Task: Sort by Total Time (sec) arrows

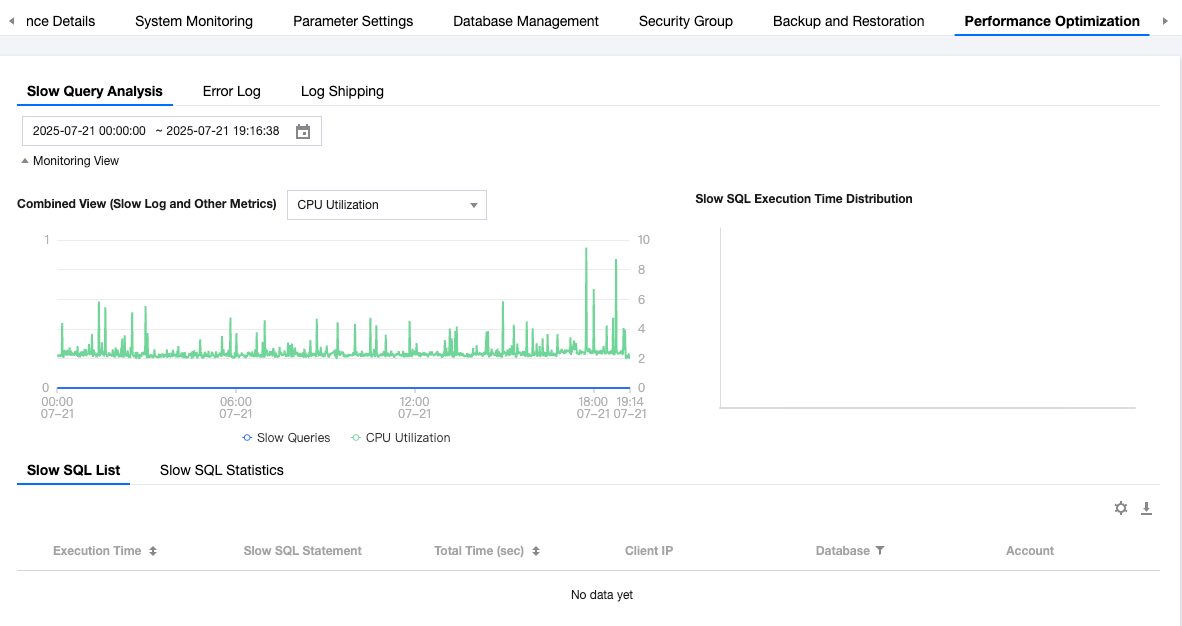Action: tap(536, 551)
